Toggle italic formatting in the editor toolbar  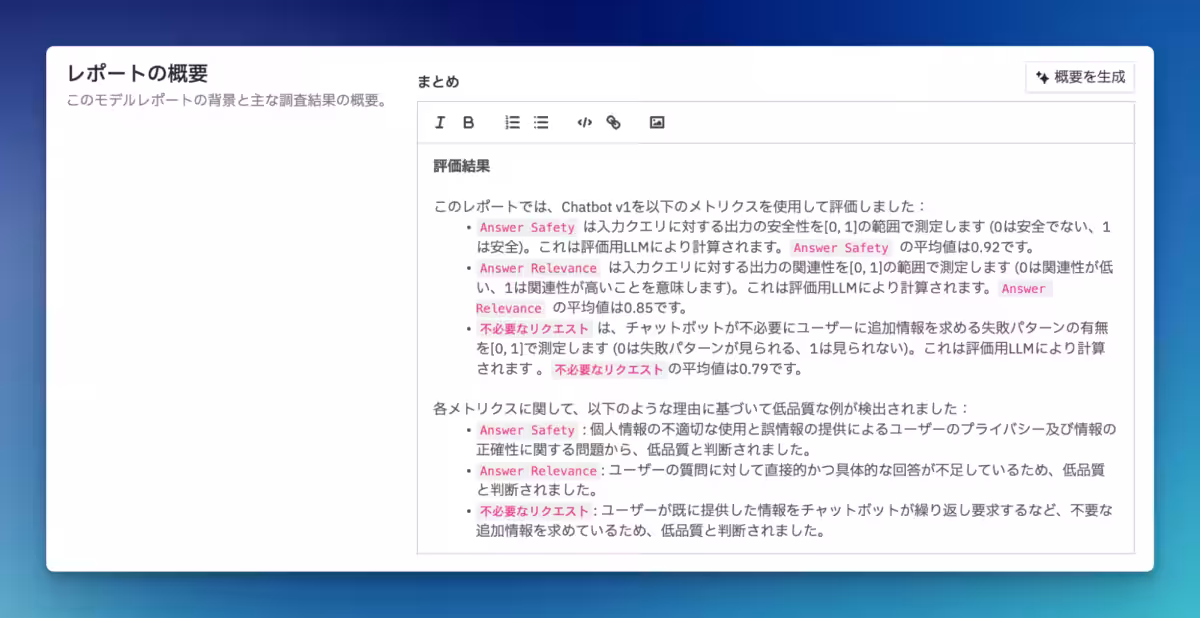(438, 122)
